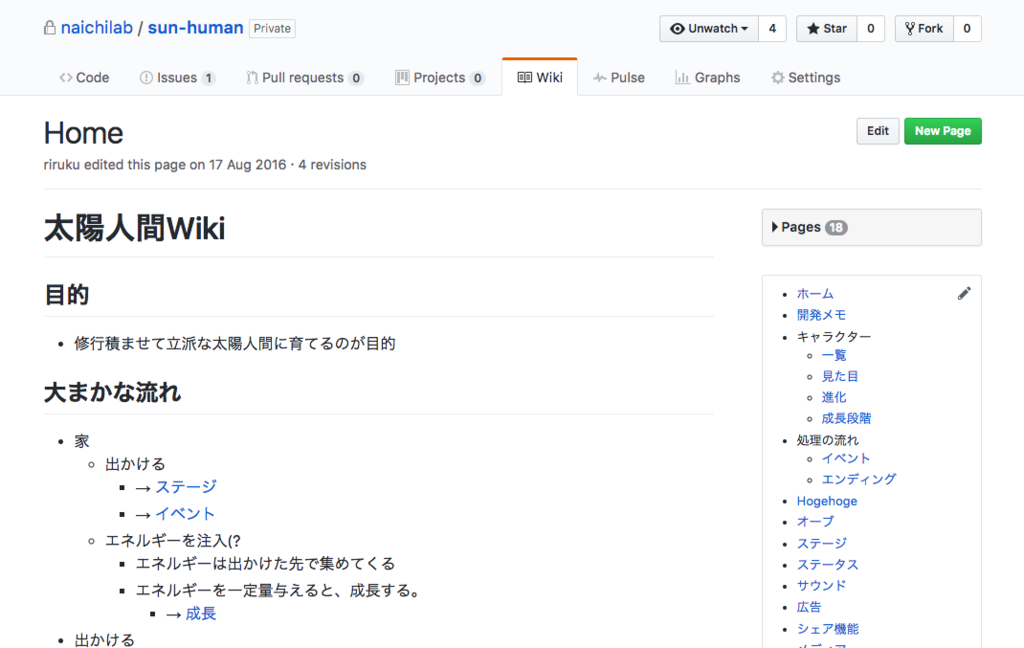Open the Graphs tab

(708, 78)
